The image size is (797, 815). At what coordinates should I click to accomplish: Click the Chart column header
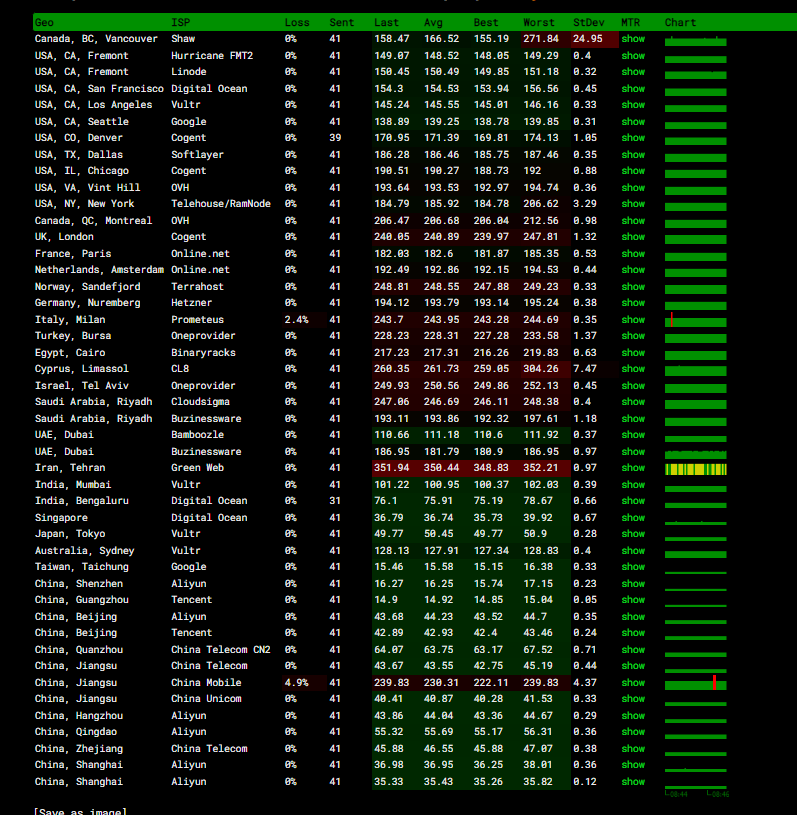[680, 22]
